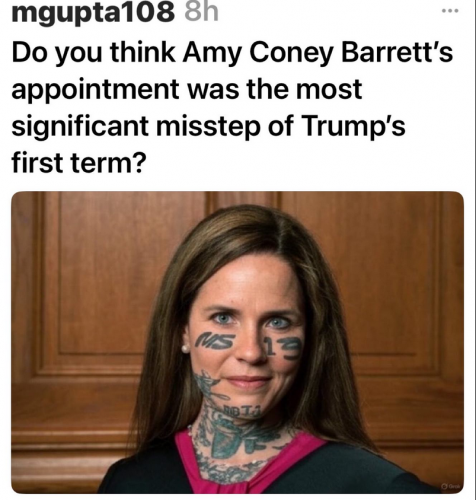Click the text "first term?"
Image resolution: width=476 pixels, height=500 pixels.
tap(79, 162)
